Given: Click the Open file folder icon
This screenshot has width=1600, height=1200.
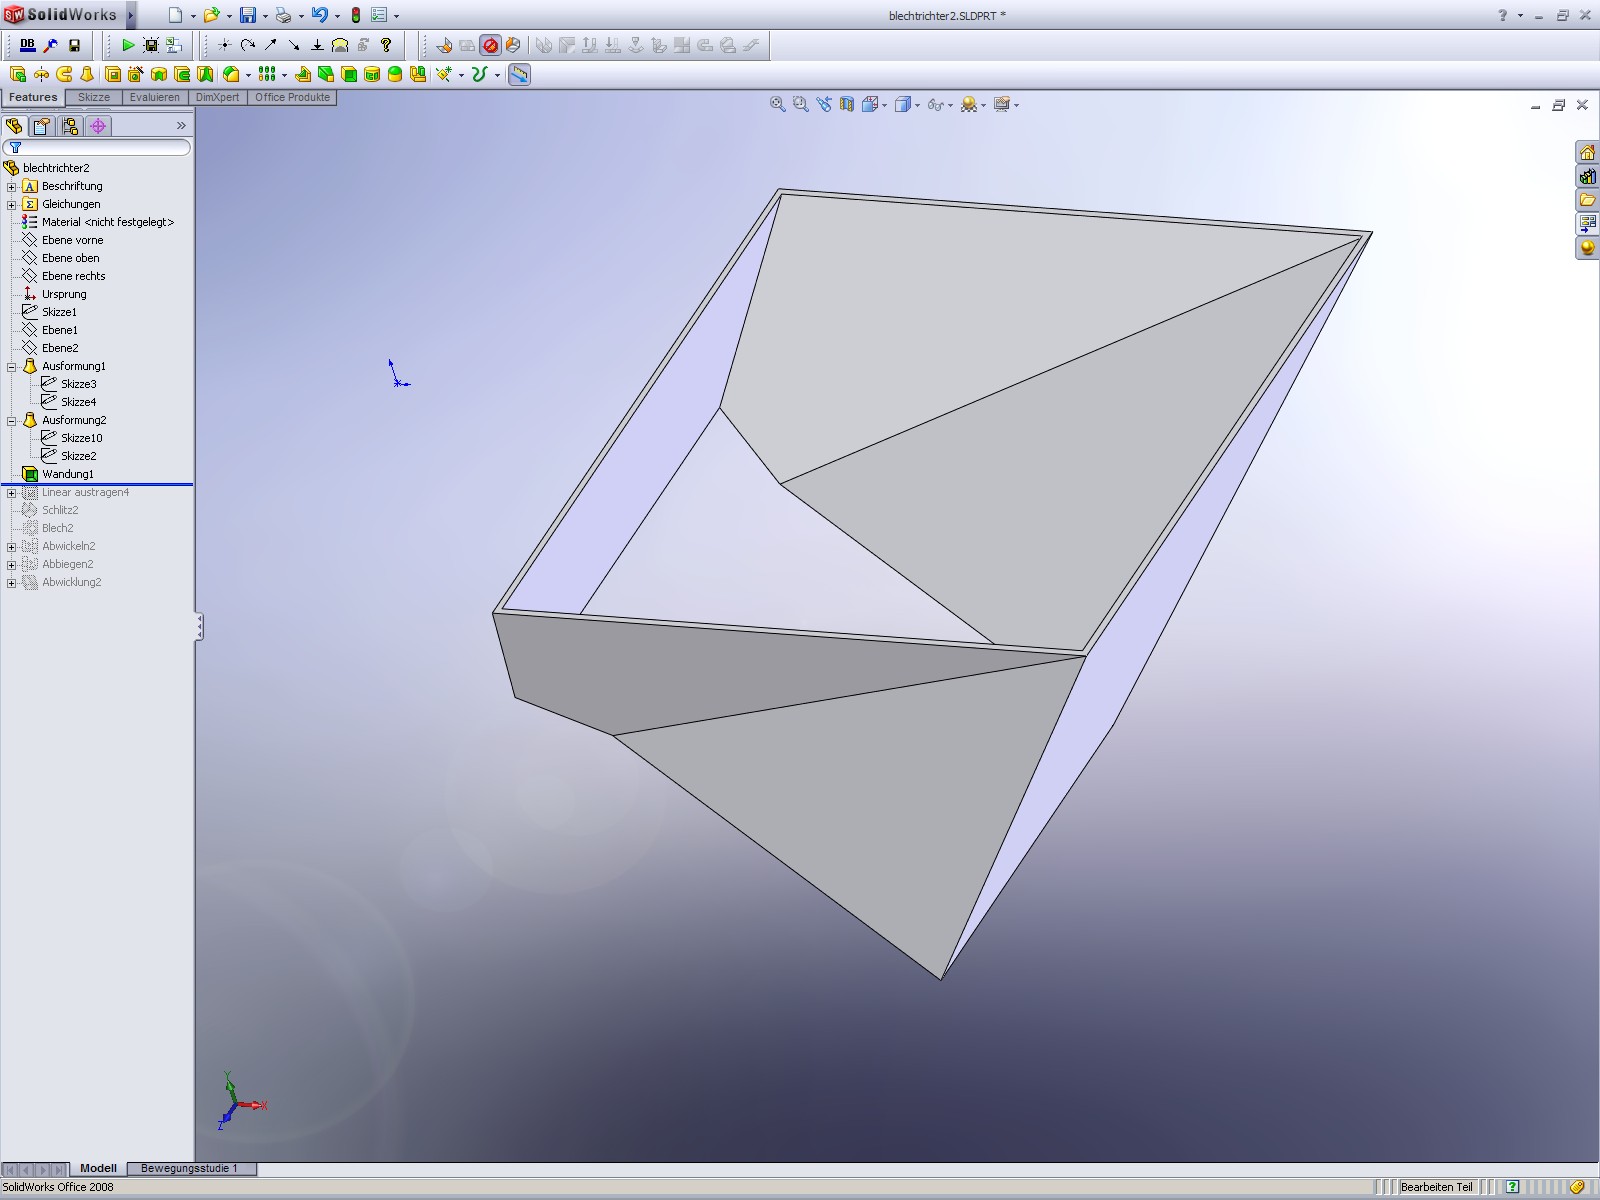Looking at the screenshot, I should [x=210, y=15].
